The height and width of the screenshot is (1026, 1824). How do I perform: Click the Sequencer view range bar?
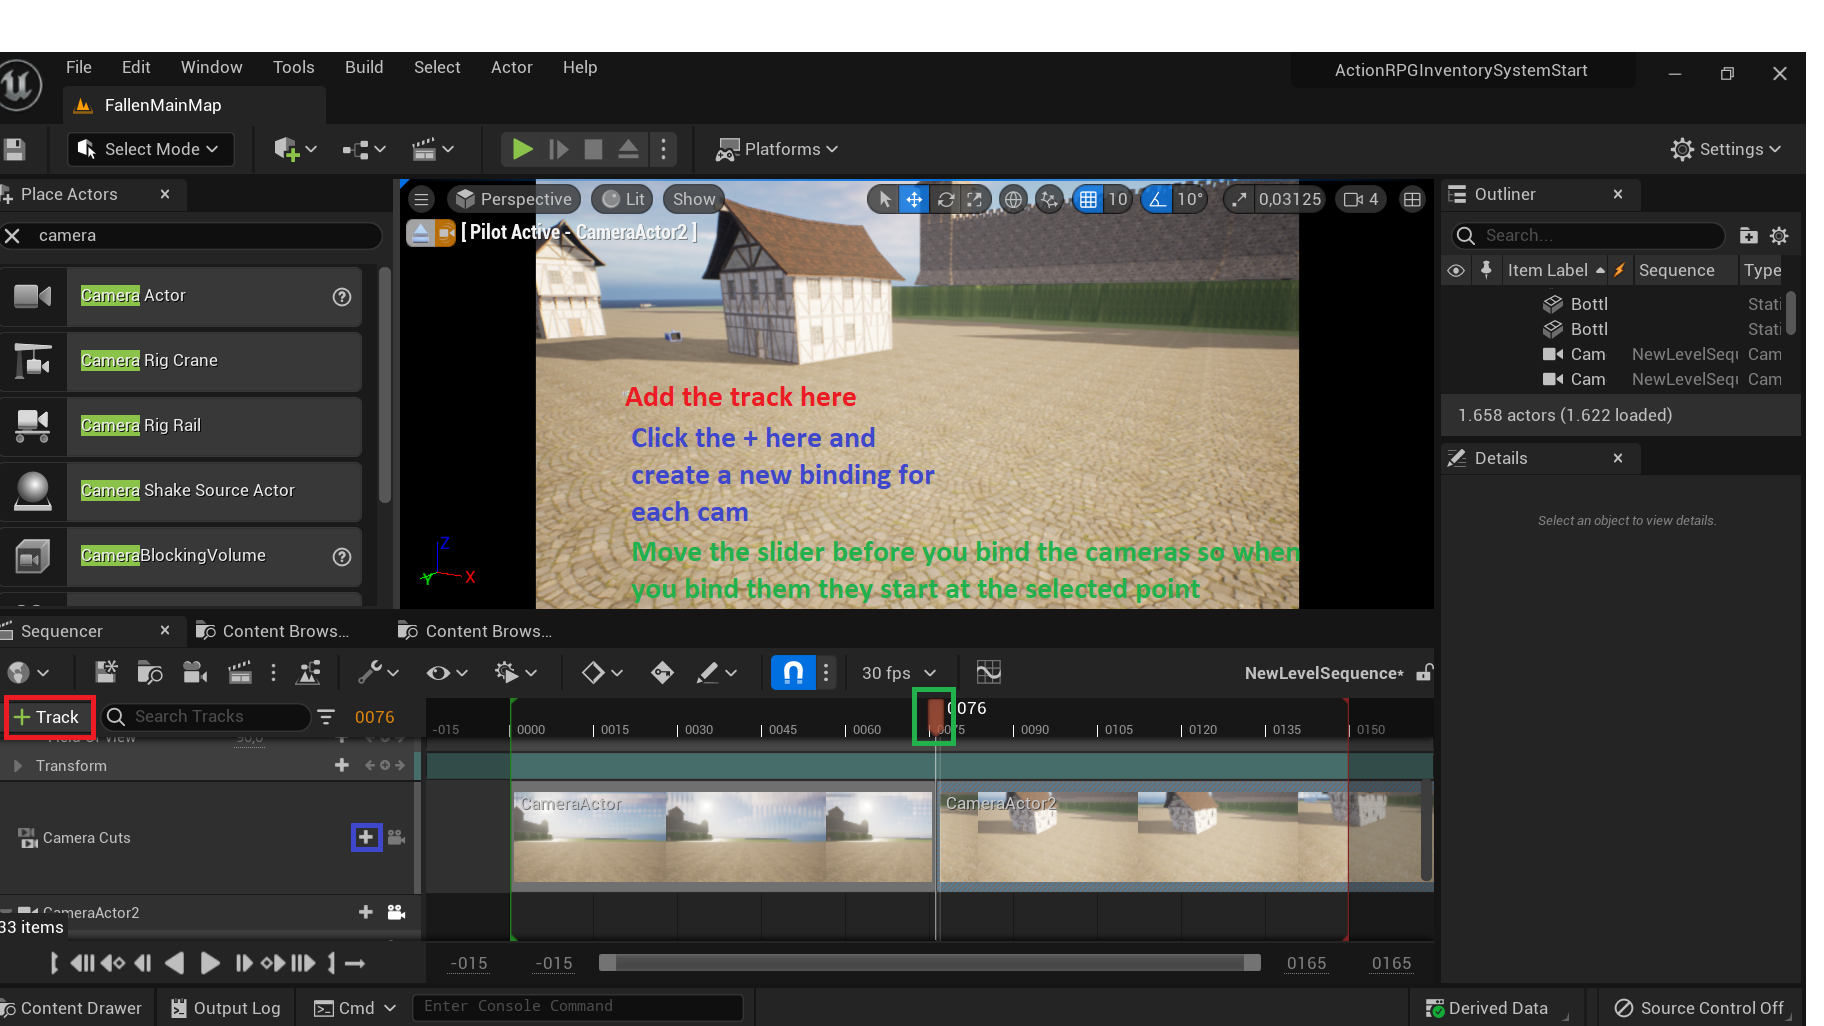click(929, 963)
